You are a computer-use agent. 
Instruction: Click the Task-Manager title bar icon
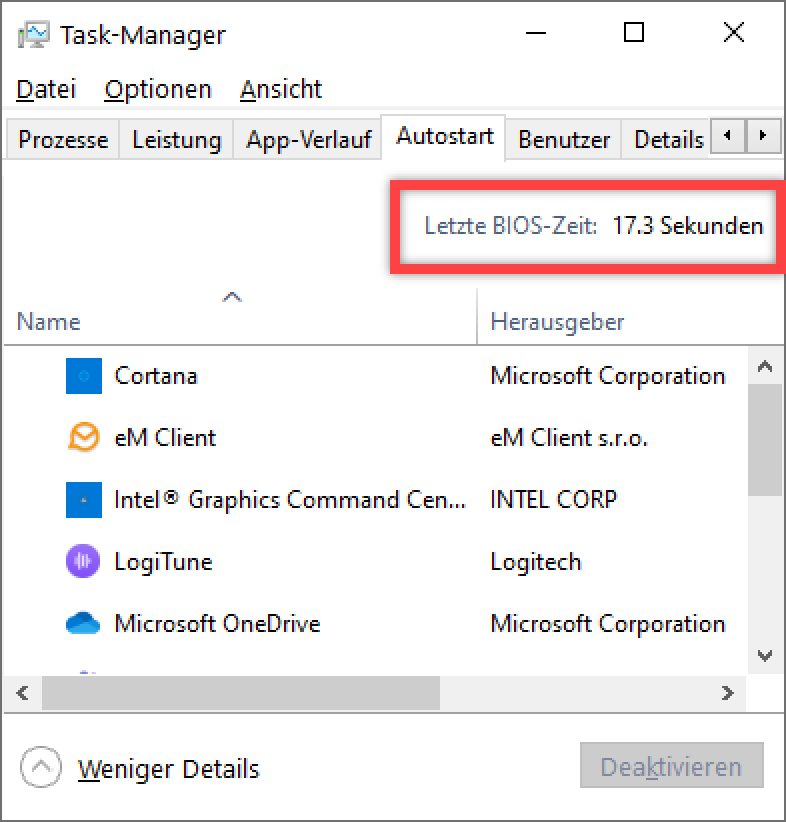34,35
